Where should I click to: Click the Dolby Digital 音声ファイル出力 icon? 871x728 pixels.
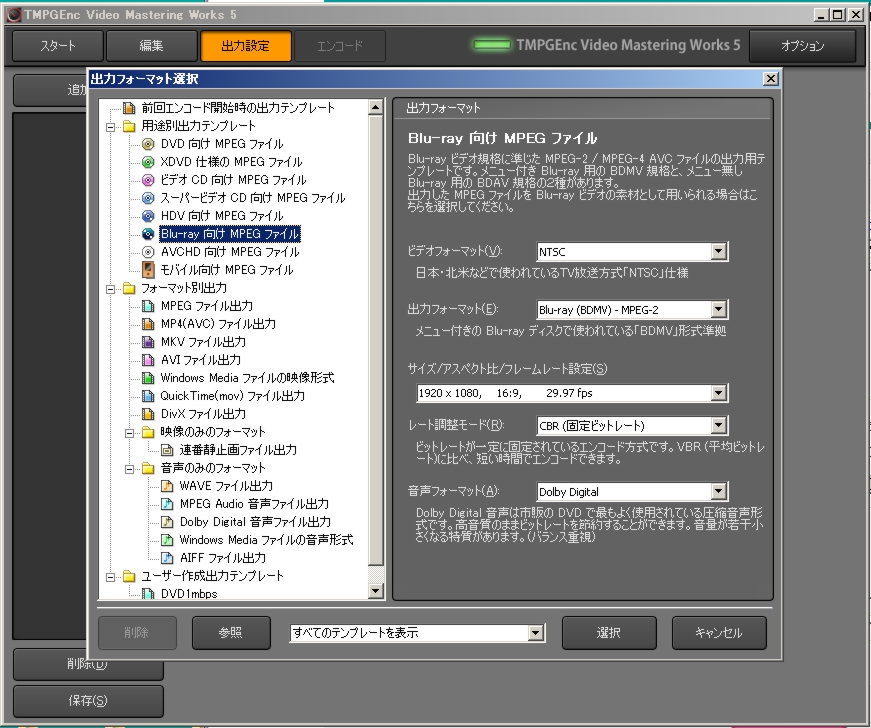(x=167, y=522)
